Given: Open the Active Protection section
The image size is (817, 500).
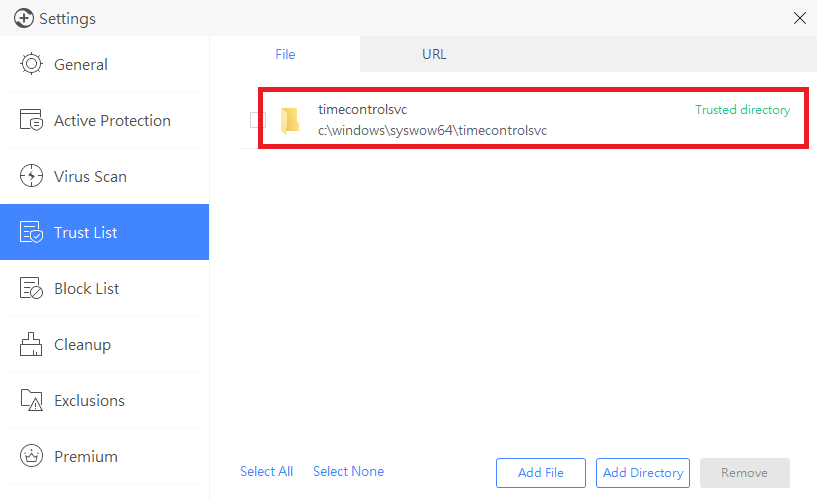Looking at the screenshot, I should (104, 120).
